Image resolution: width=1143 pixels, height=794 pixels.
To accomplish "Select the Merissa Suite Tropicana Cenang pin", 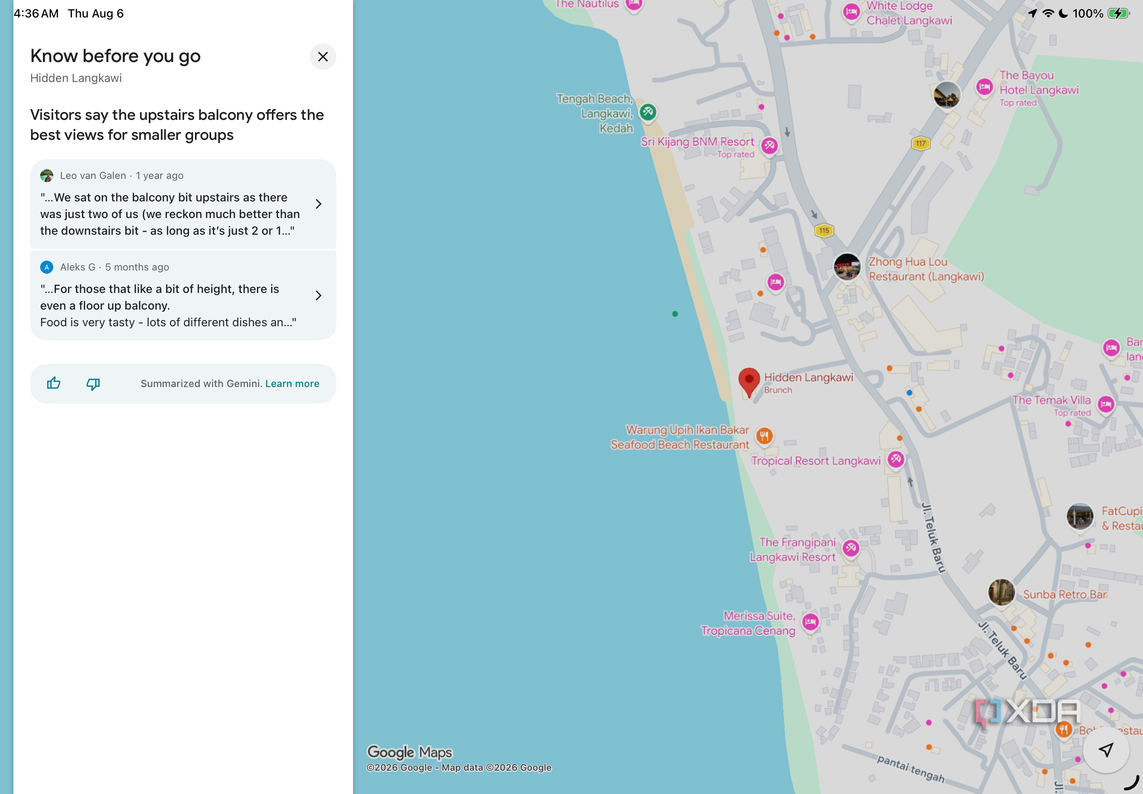I will pos(810,623).
